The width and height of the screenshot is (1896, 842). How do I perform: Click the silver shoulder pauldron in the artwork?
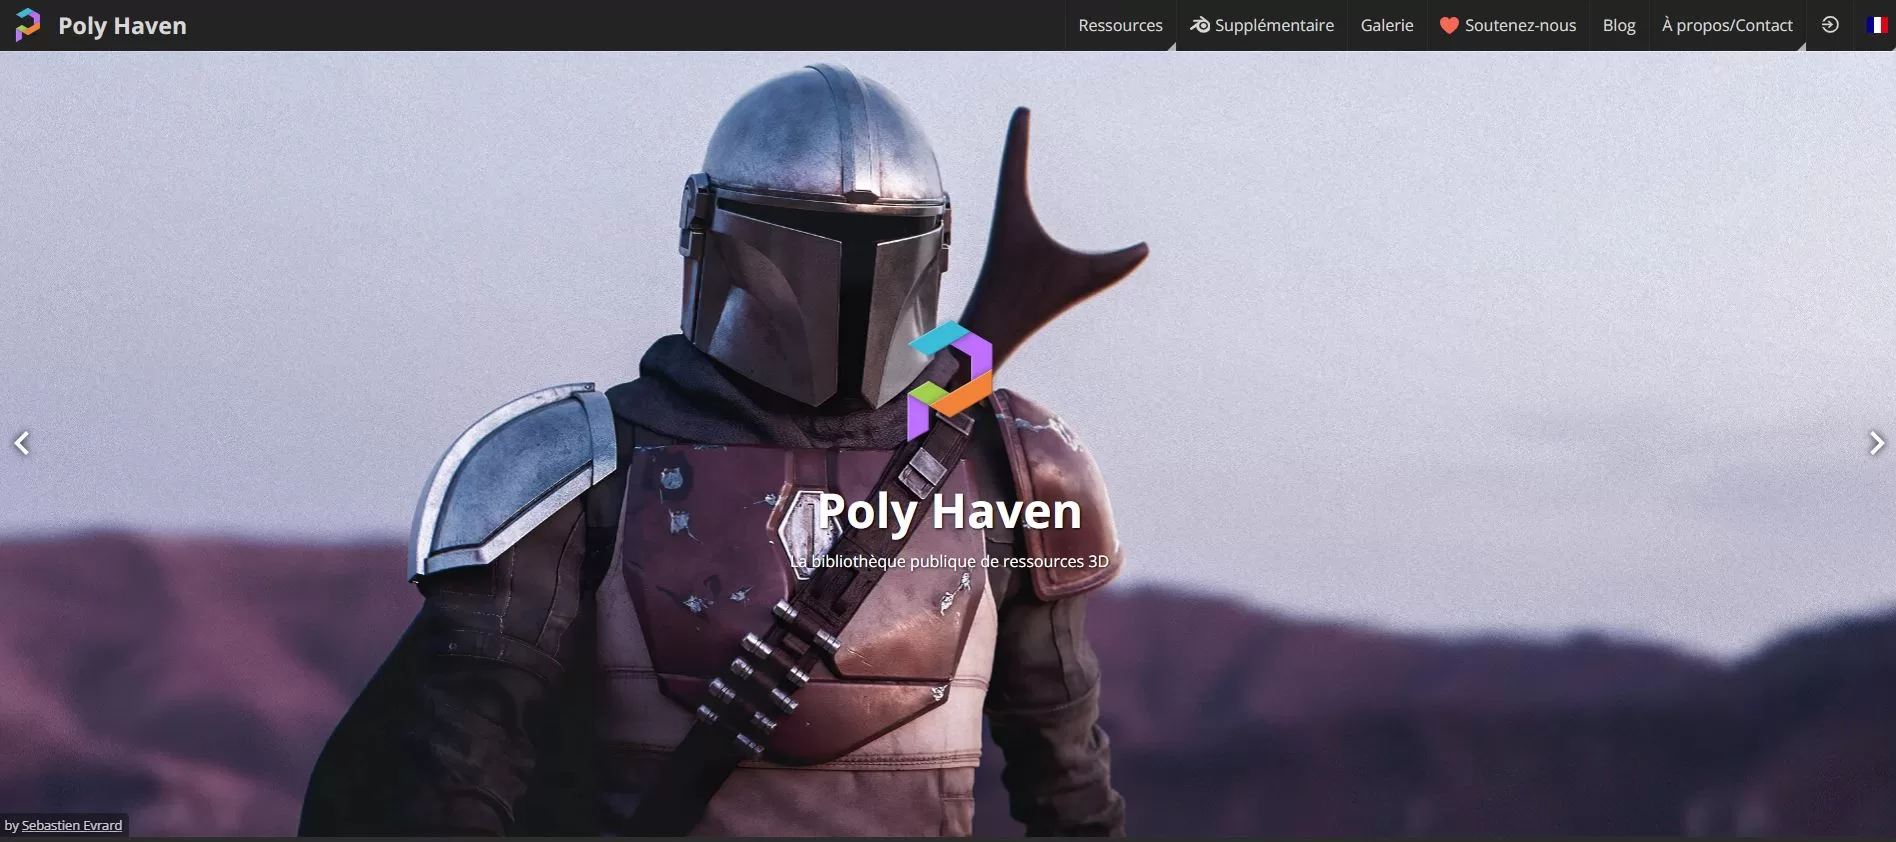click(515, 470)
